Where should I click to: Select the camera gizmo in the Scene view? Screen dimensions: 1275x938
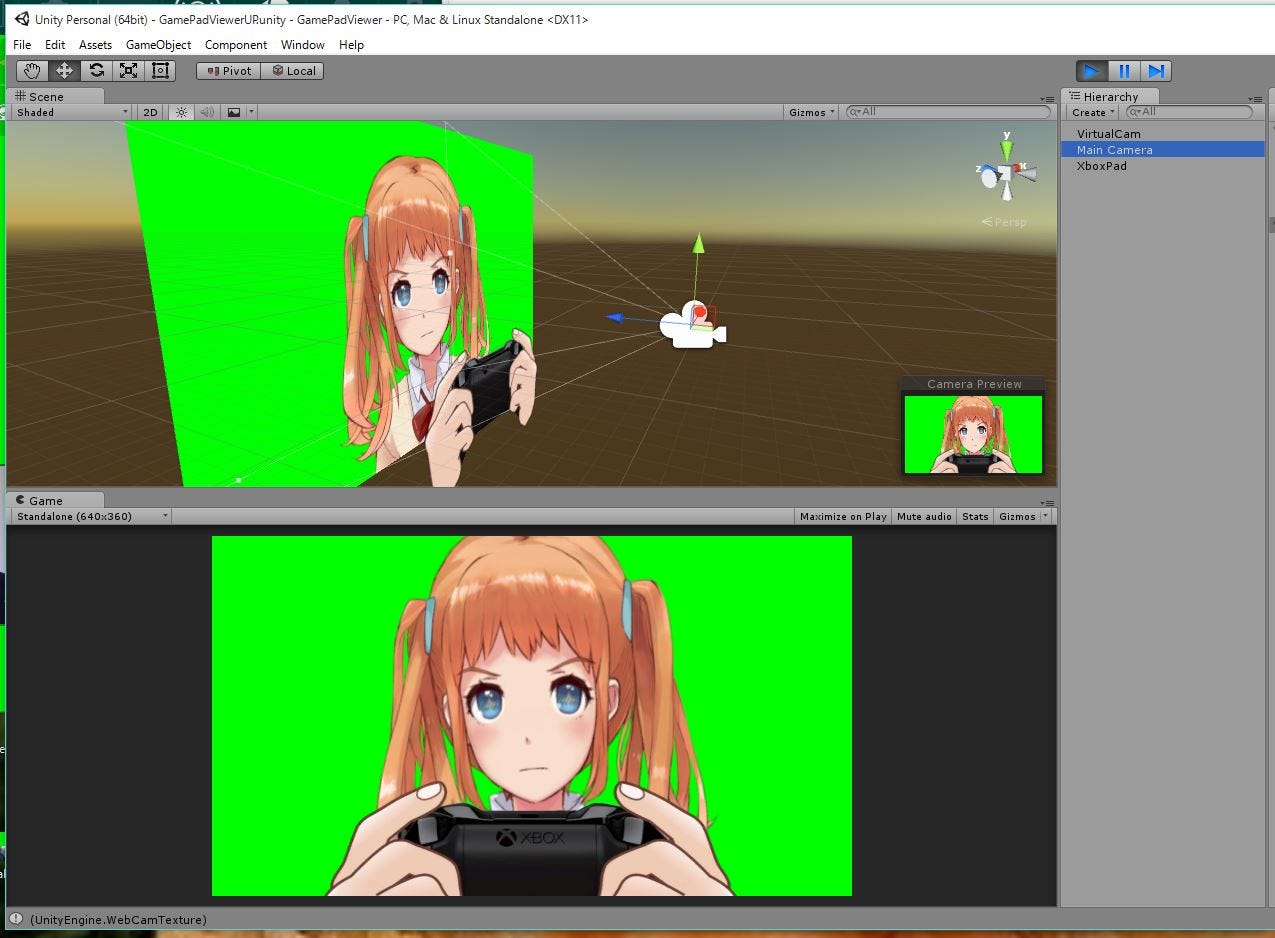pyautogui.click(x=691, y=326)
